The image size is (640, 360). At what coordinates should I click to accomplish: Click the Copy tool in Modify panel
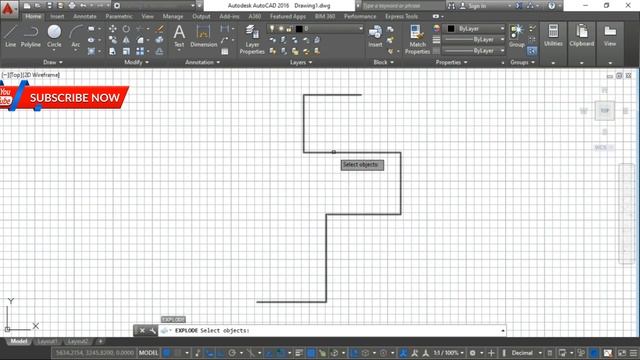pyautogui.click(x=112, y=40)
